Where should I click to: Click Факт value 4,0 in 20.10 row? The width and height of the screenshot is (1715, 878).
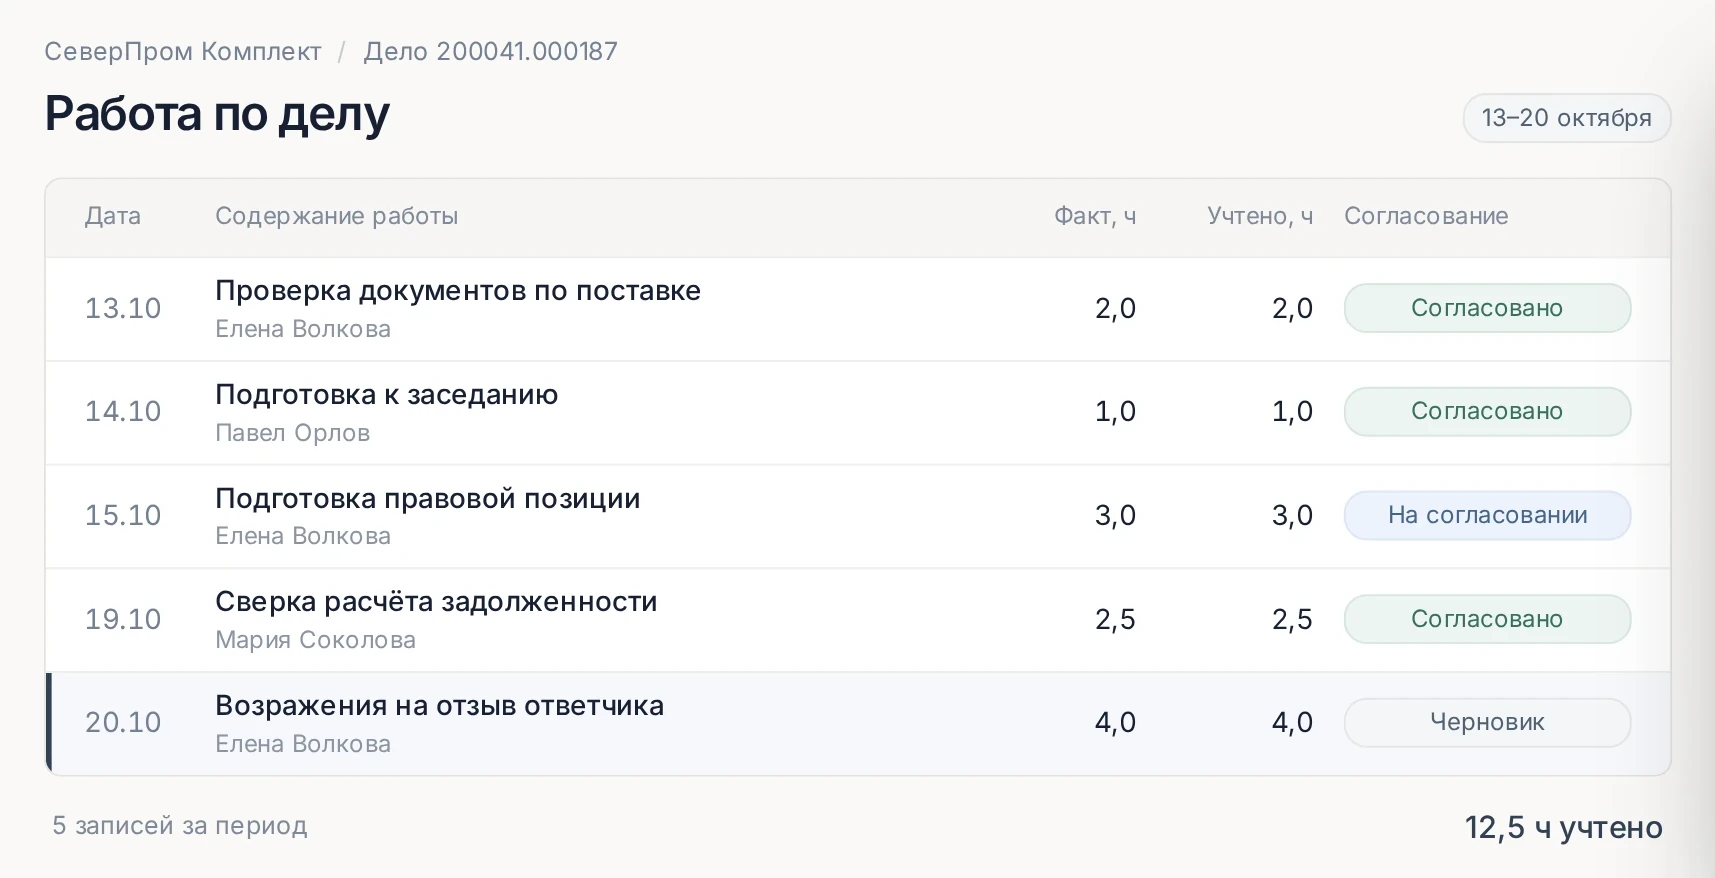click(x=1115, y=722)
